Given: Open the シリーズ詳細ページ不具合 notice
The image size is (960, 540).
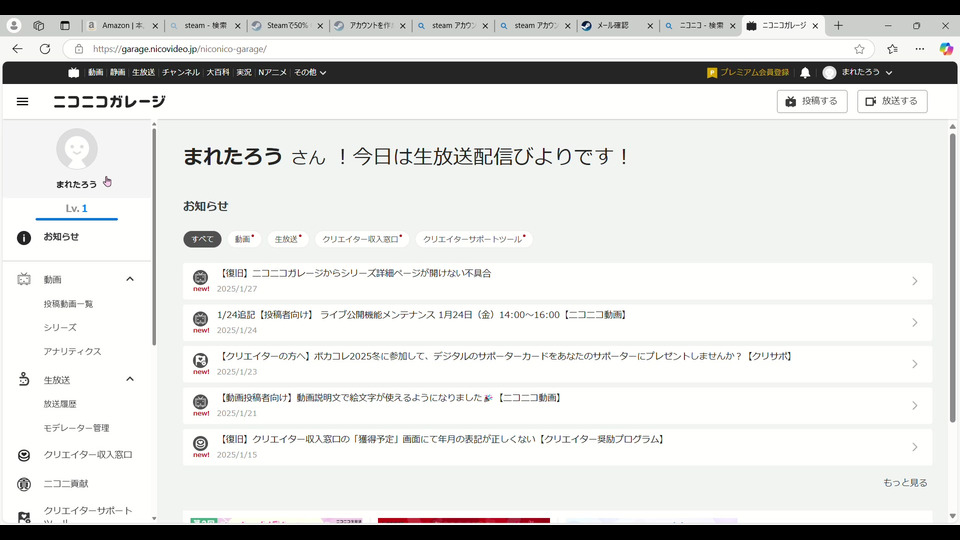Looking at the screenshot, I should (557, 281).
